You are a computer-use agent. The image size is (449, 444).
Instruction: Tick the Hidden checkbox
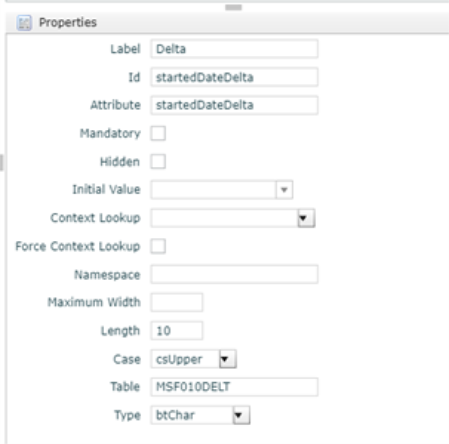[158, 162]
